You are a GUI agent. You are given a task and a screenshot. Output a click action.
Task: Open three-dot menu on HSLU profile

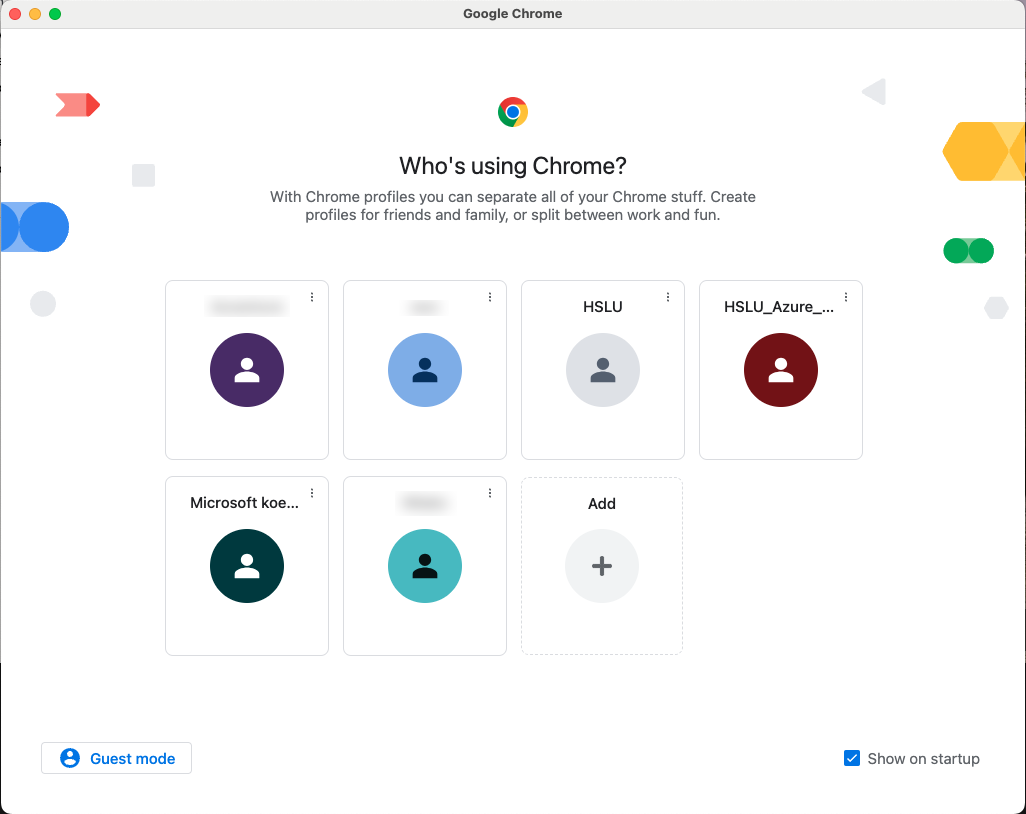tap(668, 297)
